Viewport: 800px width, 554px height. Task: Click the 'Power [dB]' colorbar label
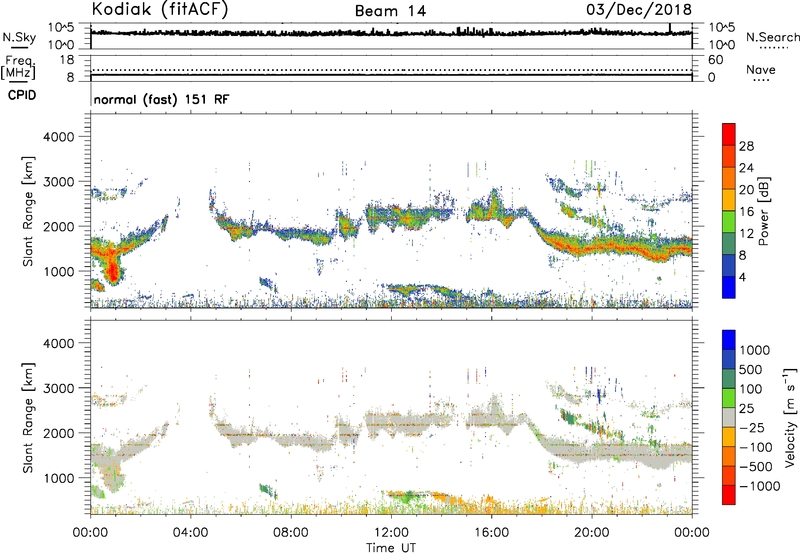[764, 211]
